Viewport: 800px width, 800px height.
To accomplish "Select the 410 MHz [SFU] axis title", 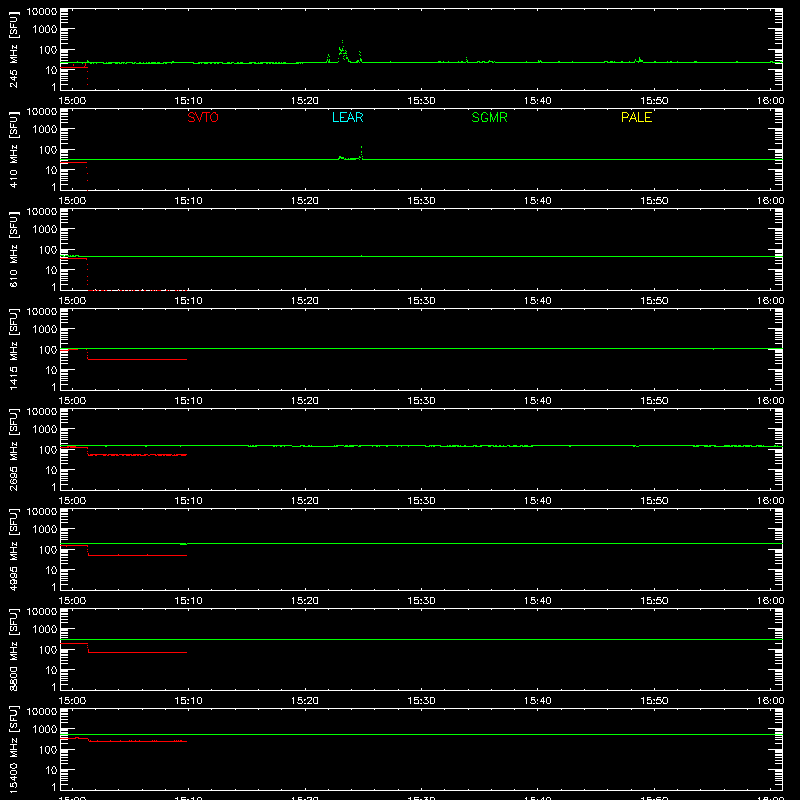I will point(13,149).
